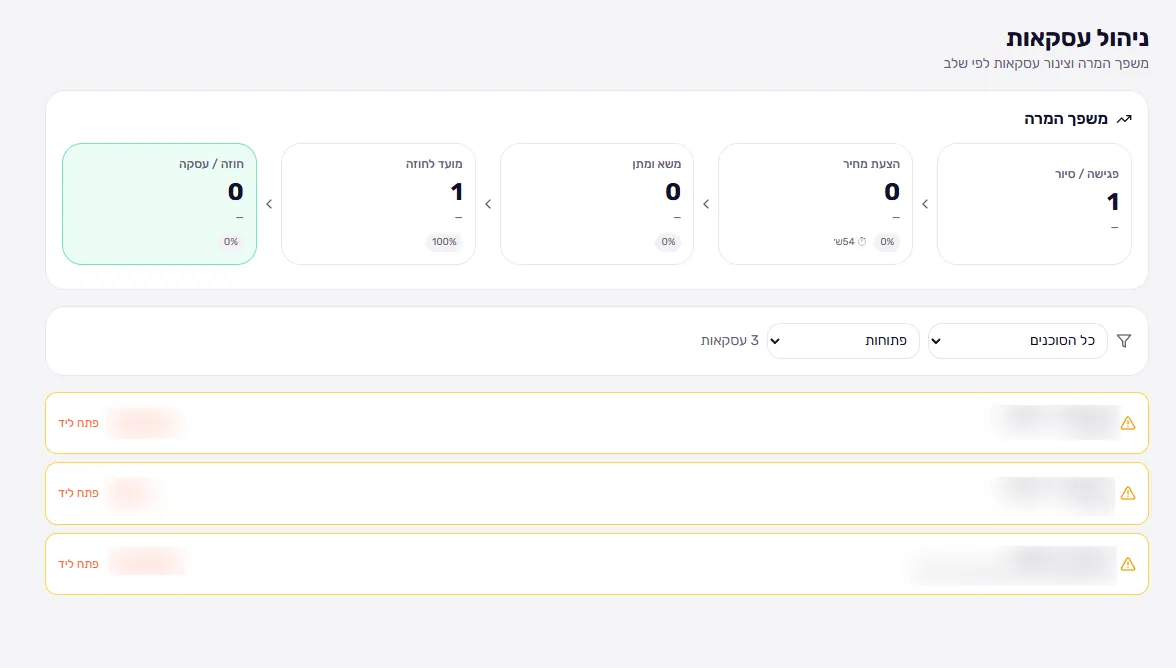Select the מועד לחוזה stage card
This screenshot has height=668, width=1176.
pos(378,204)
